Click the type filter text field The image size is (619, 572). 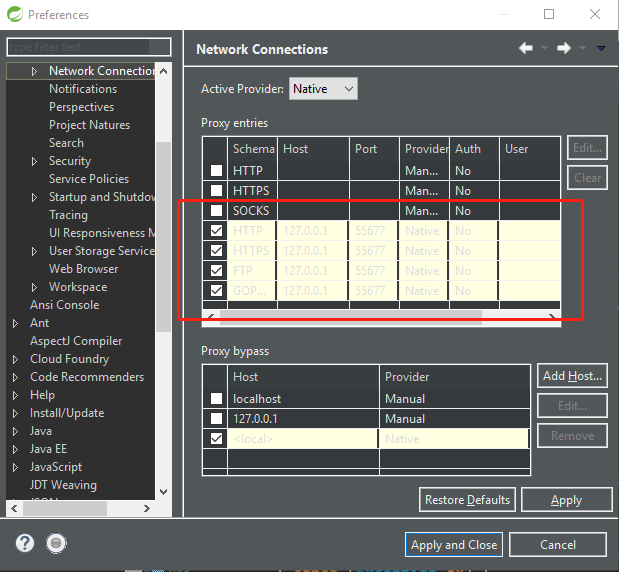(89, 47)
